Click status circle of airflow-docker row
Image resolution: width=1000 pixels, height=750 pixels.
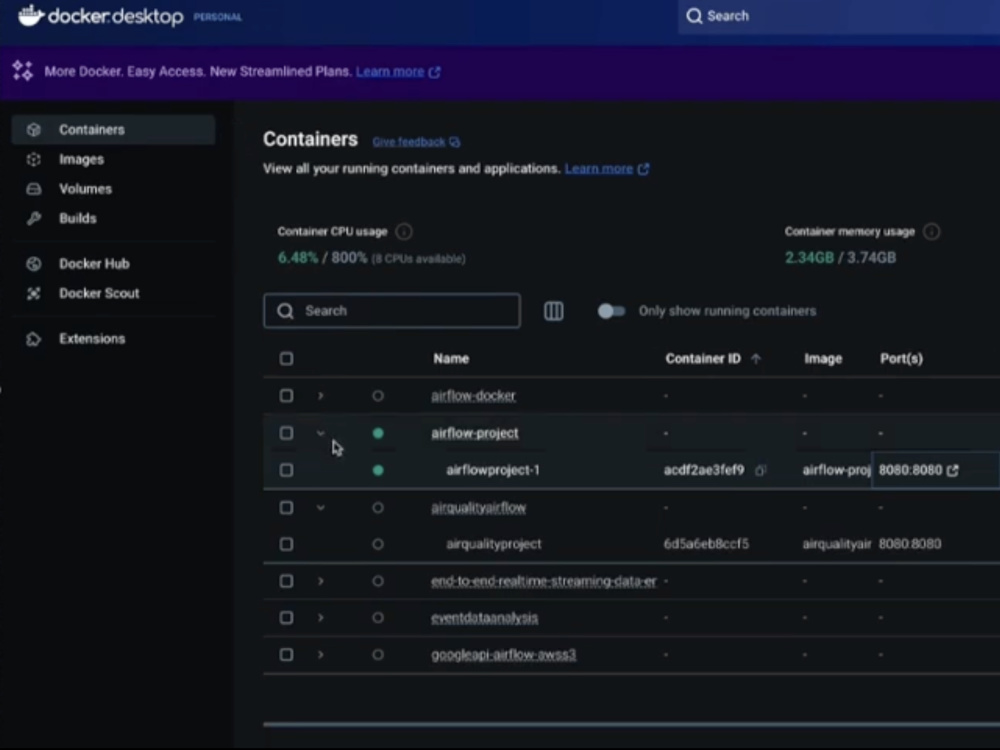pyautogui.click(x=378, y=396)
